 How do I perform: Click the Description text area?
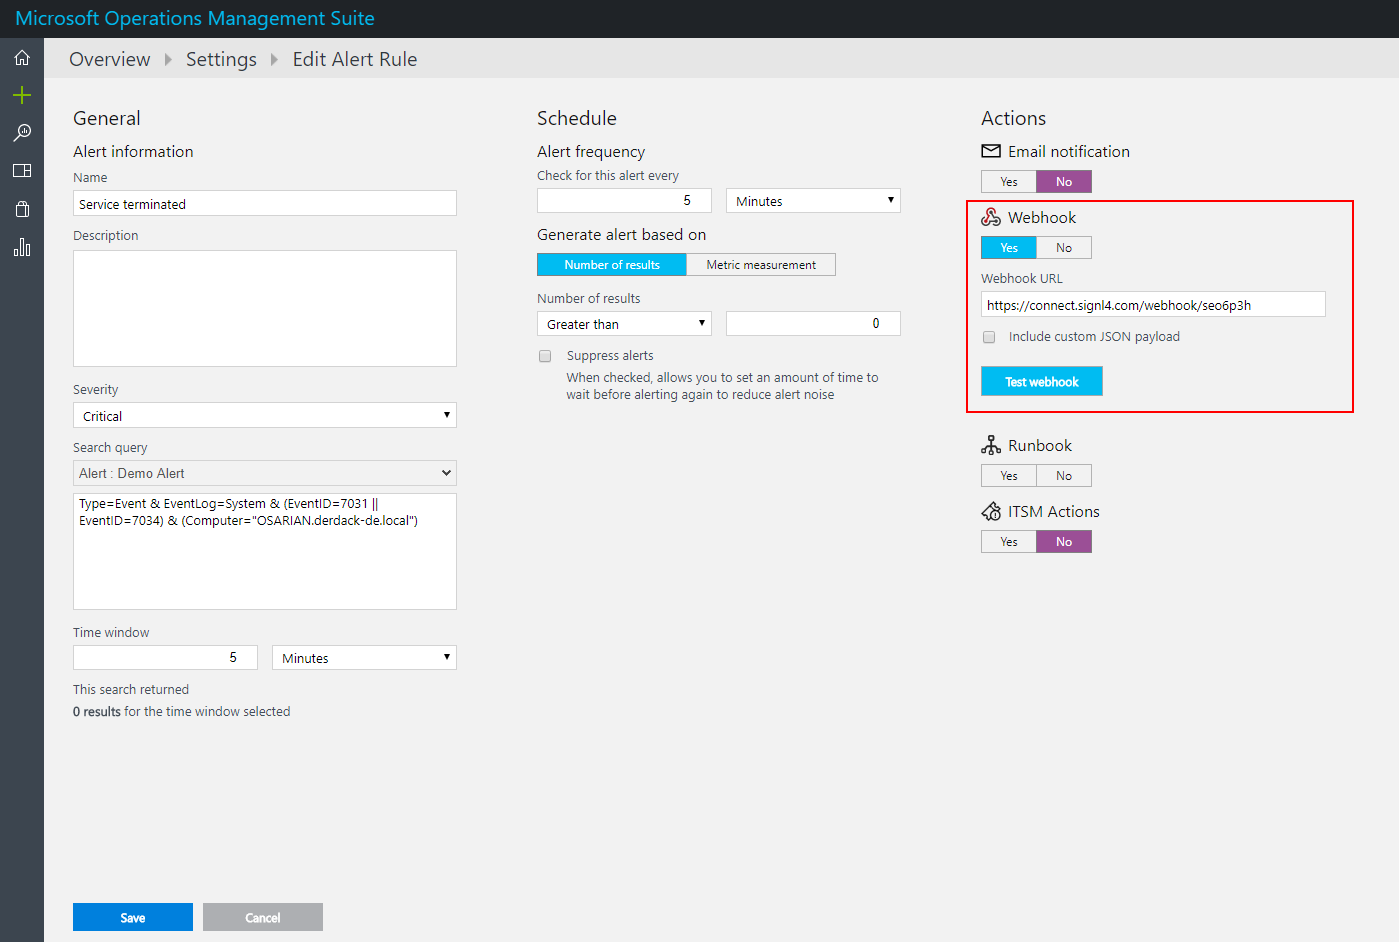265,308
